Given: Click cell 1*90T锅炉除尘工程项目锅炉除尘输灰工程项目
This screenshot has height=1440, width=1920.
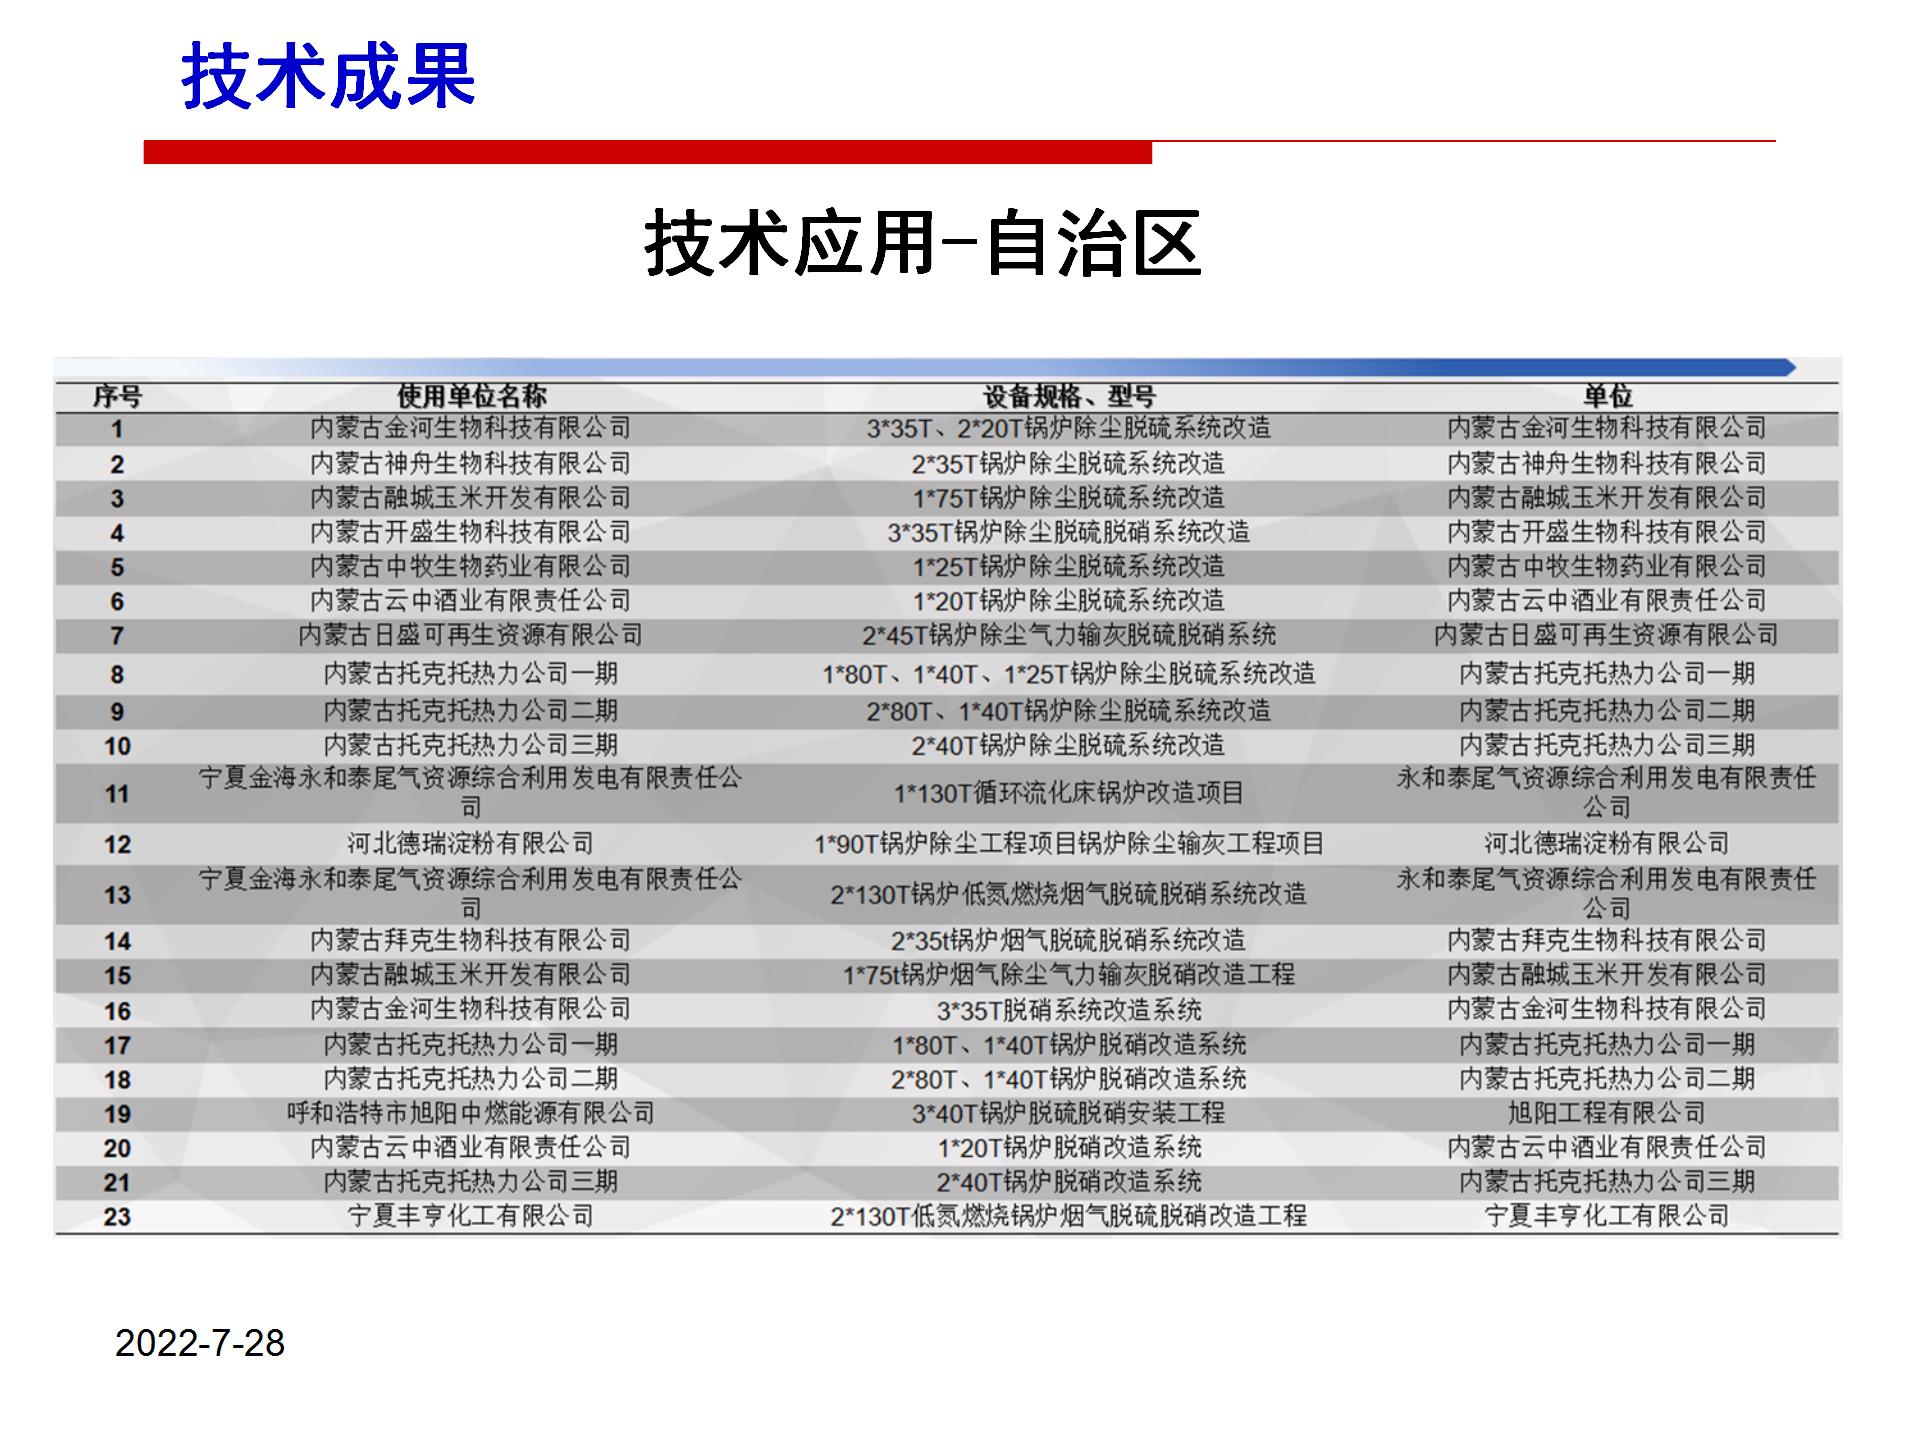Looking at the screenshot, I should coord(1069,844).
